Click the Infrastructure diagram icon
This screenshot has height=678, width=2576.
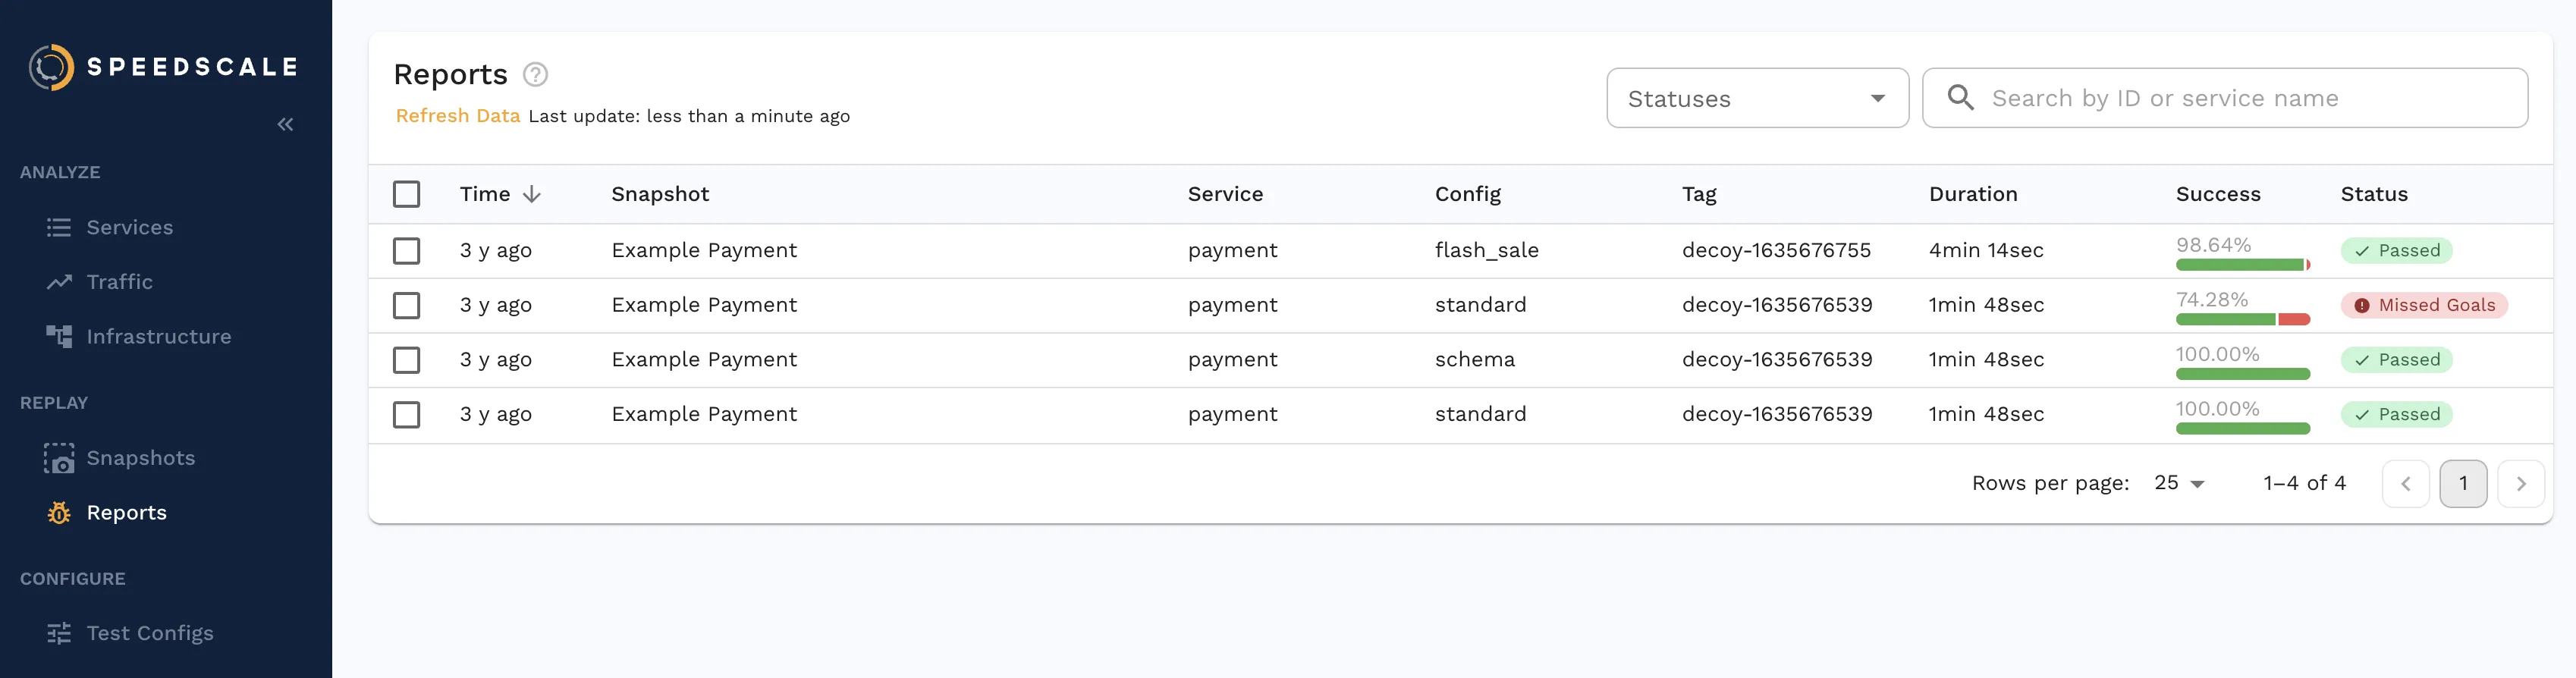[x=59, y=336]
